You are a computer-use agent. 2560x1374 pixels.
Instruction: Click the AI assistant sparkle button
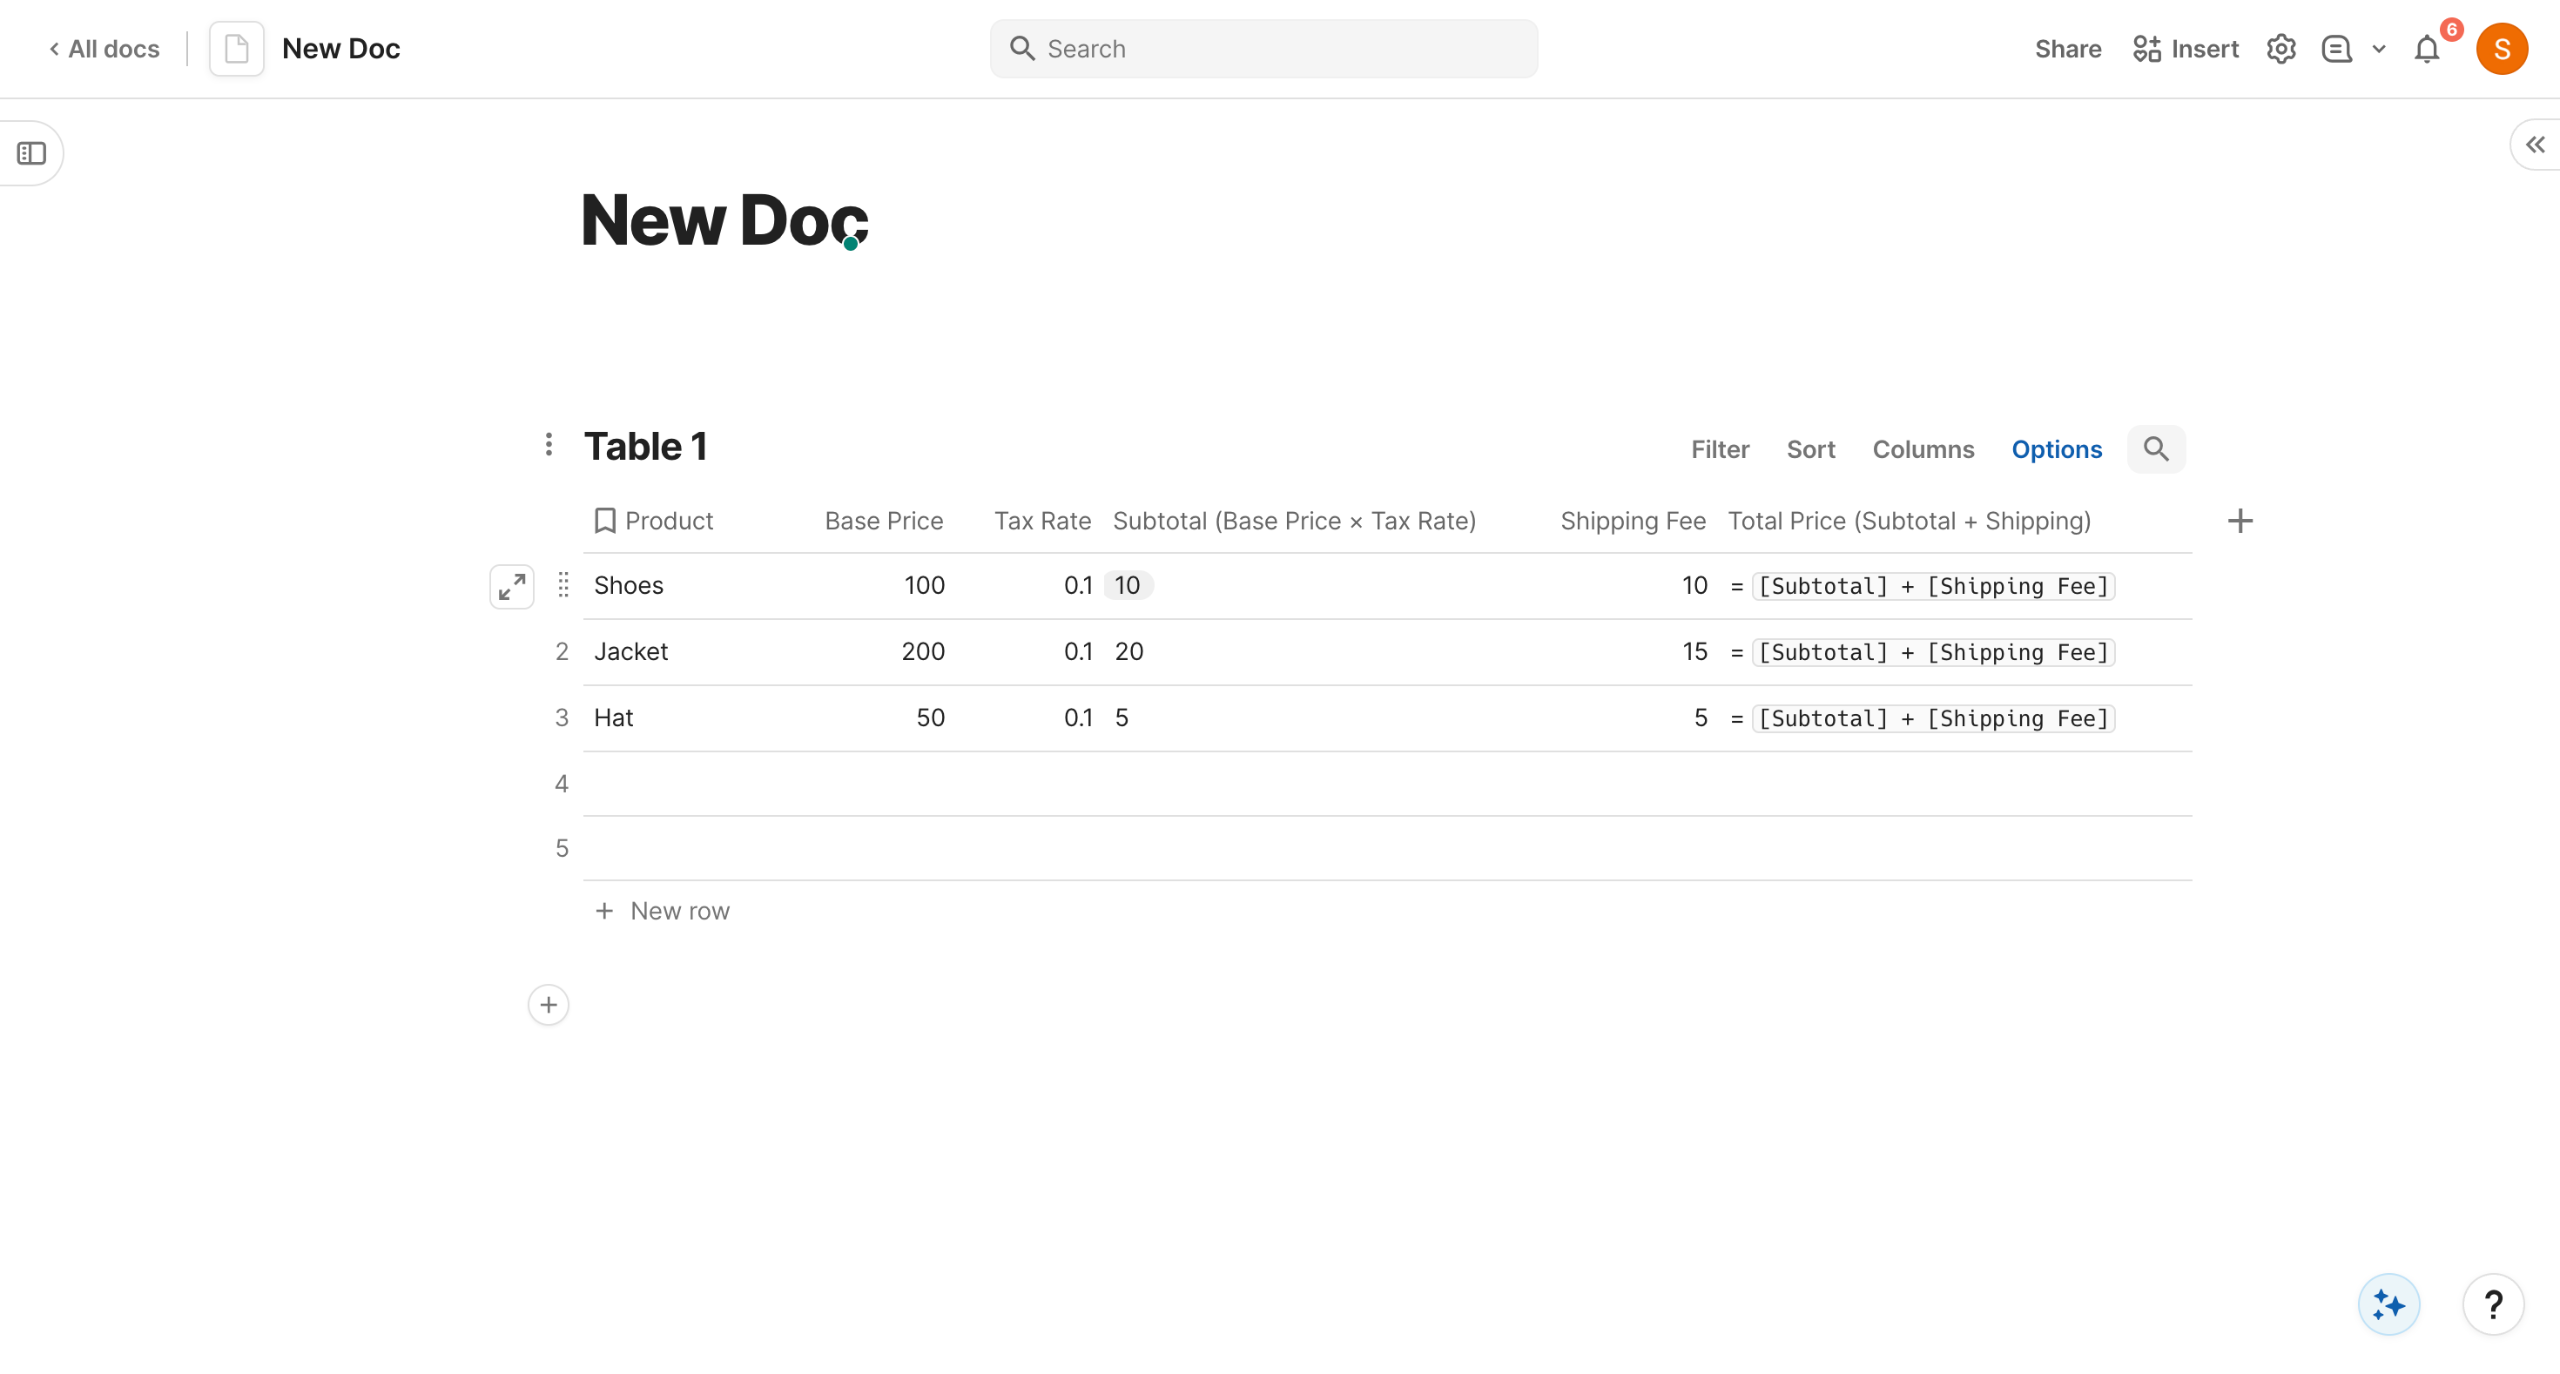(x=2388, y=1304)
